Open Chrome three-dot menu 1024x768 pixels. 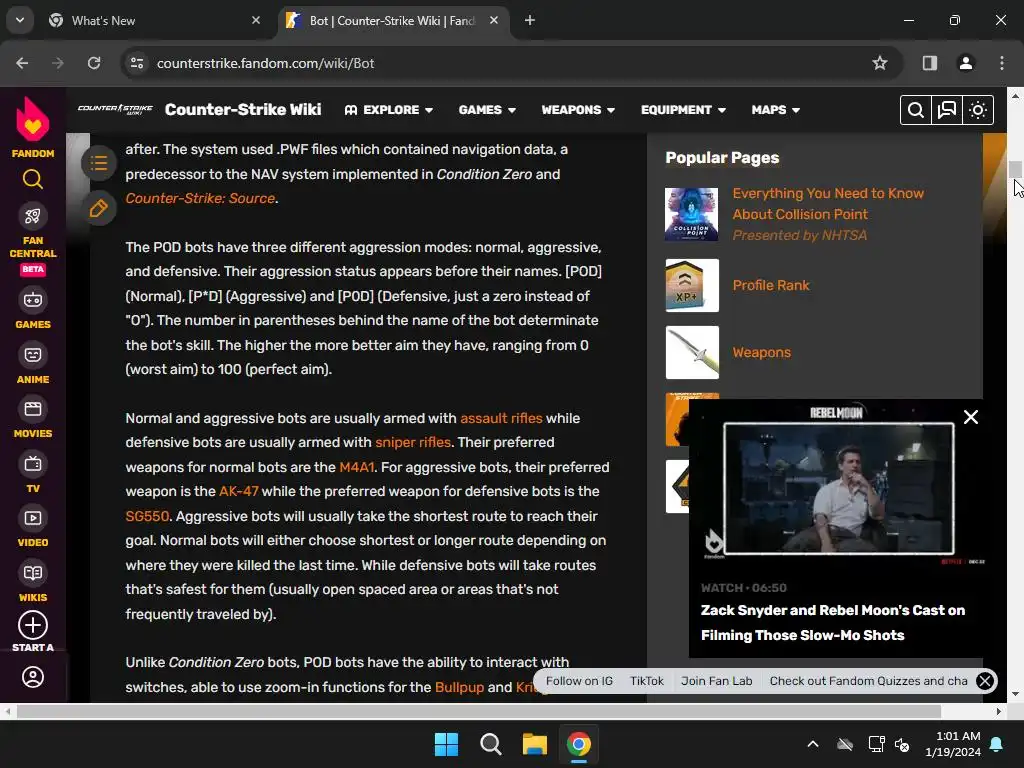pos(1002,63)
